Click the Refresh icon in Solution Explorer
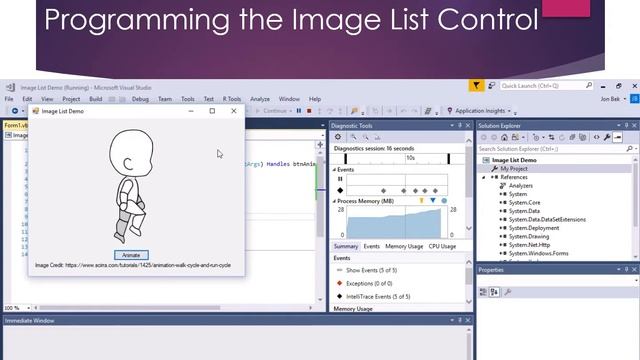 [x=562, y=137]
